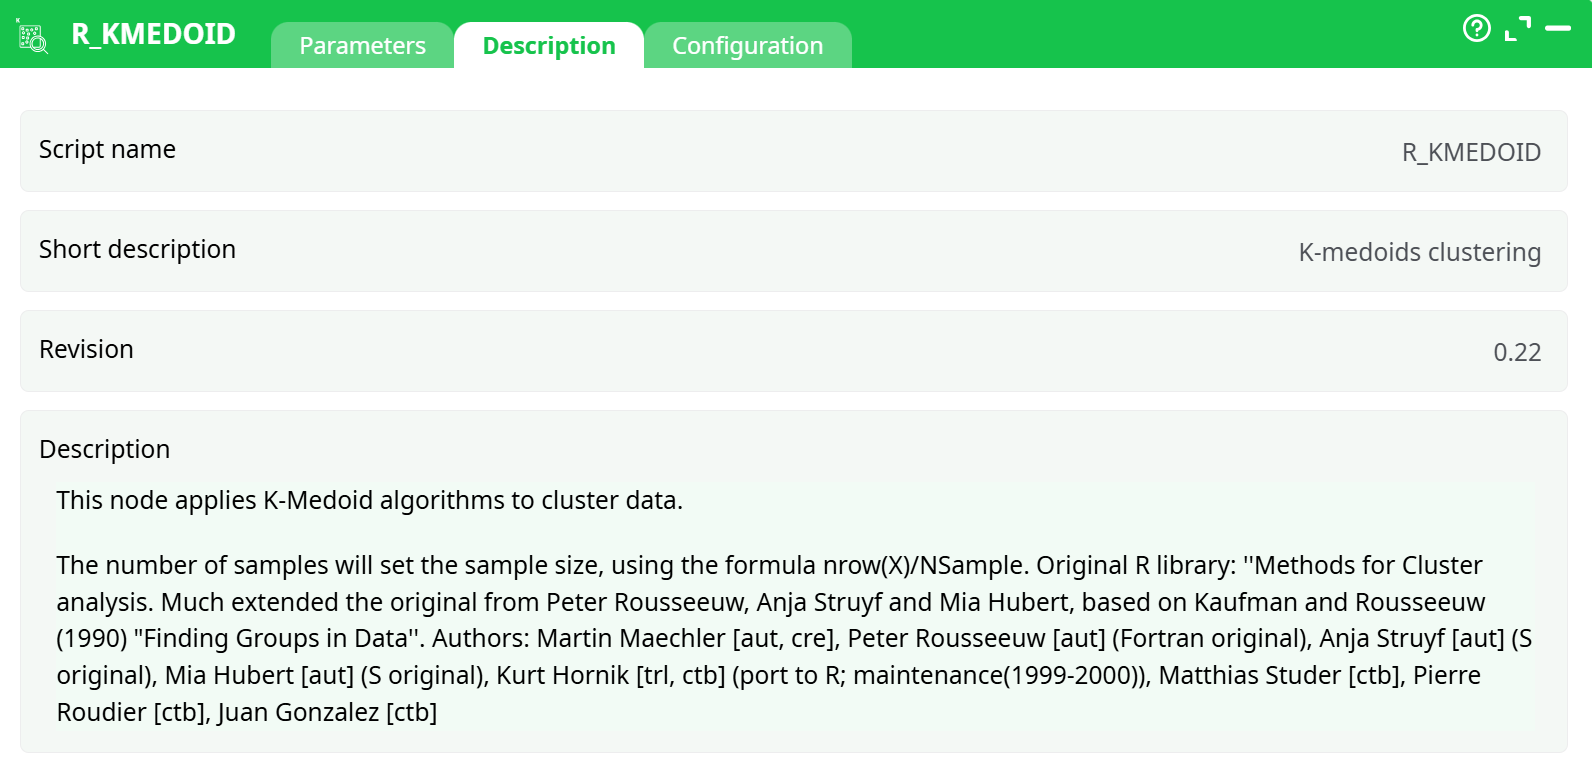
Task: Select the K-medoids clustering value text
Action: (x=1419, y=252)
